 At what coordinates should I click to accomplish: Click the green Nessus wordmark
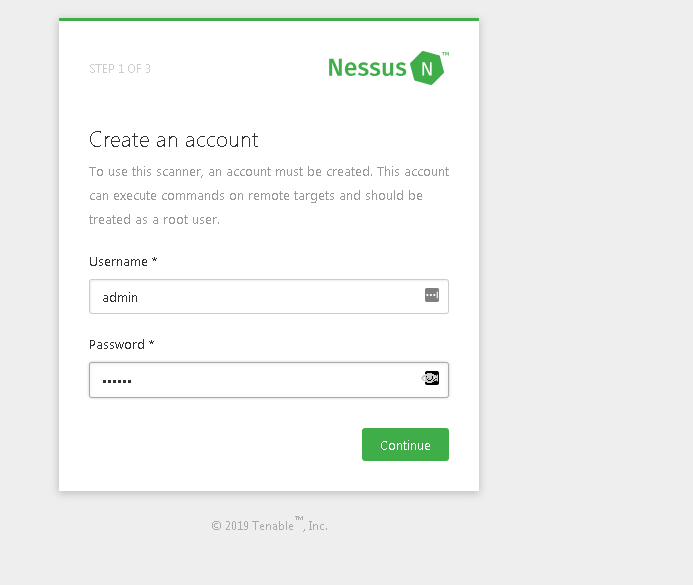[367, 68]
